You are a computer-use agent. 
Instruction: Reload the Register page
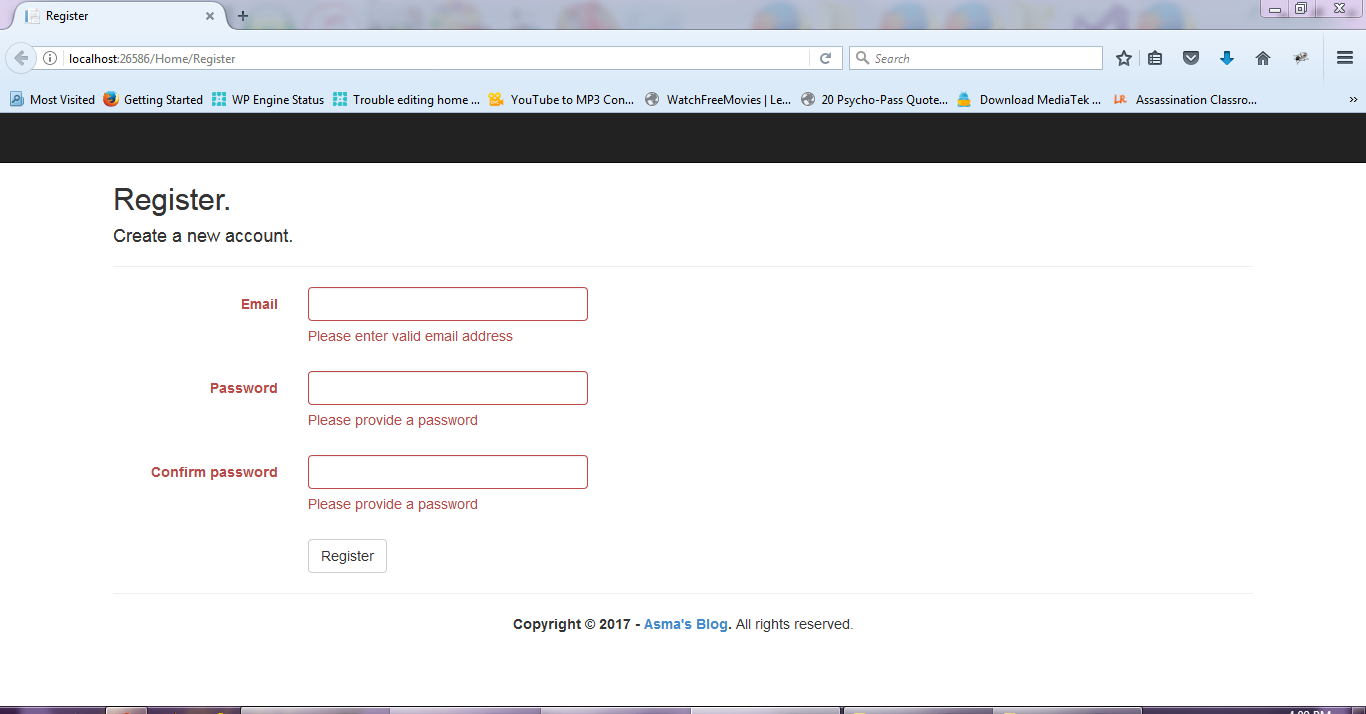tap(825, 57)
